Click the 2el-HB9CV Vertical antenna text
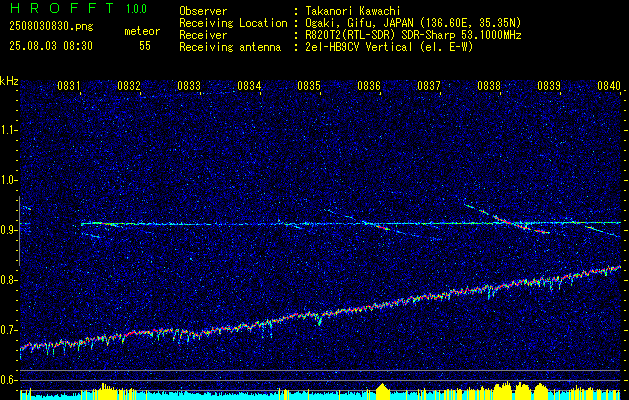The image size is (629, 400). pos(390,47)
